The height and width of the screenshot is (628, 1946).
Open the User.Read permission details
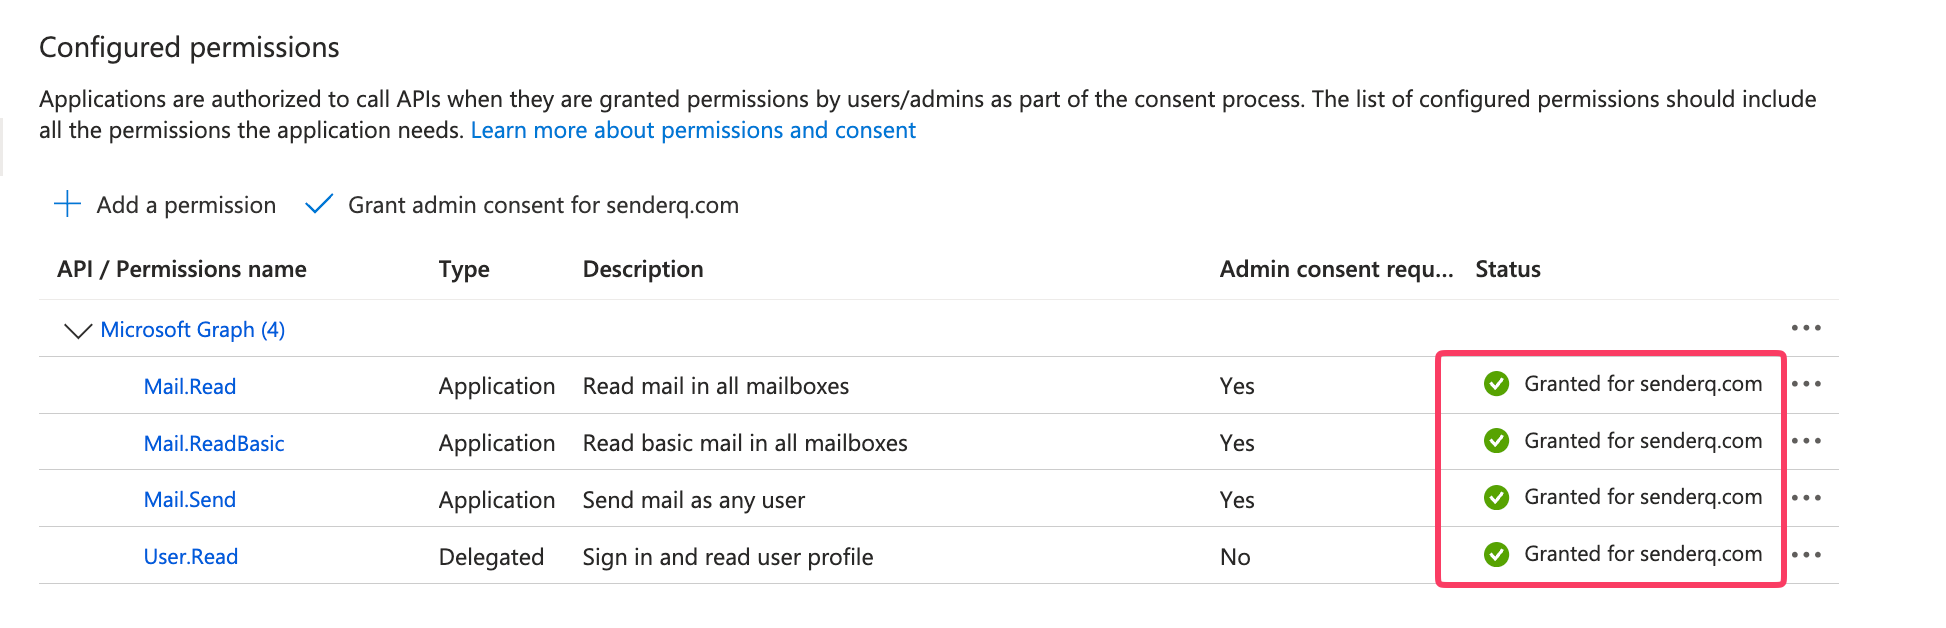pyautogui.click(x=191, y=557)
